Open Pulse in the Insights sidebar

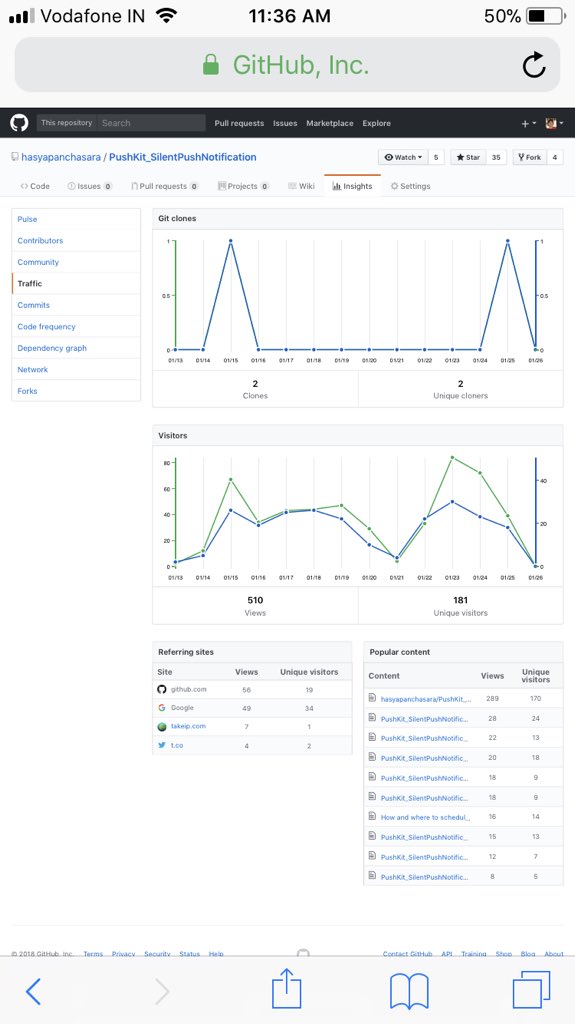point(76,219)
